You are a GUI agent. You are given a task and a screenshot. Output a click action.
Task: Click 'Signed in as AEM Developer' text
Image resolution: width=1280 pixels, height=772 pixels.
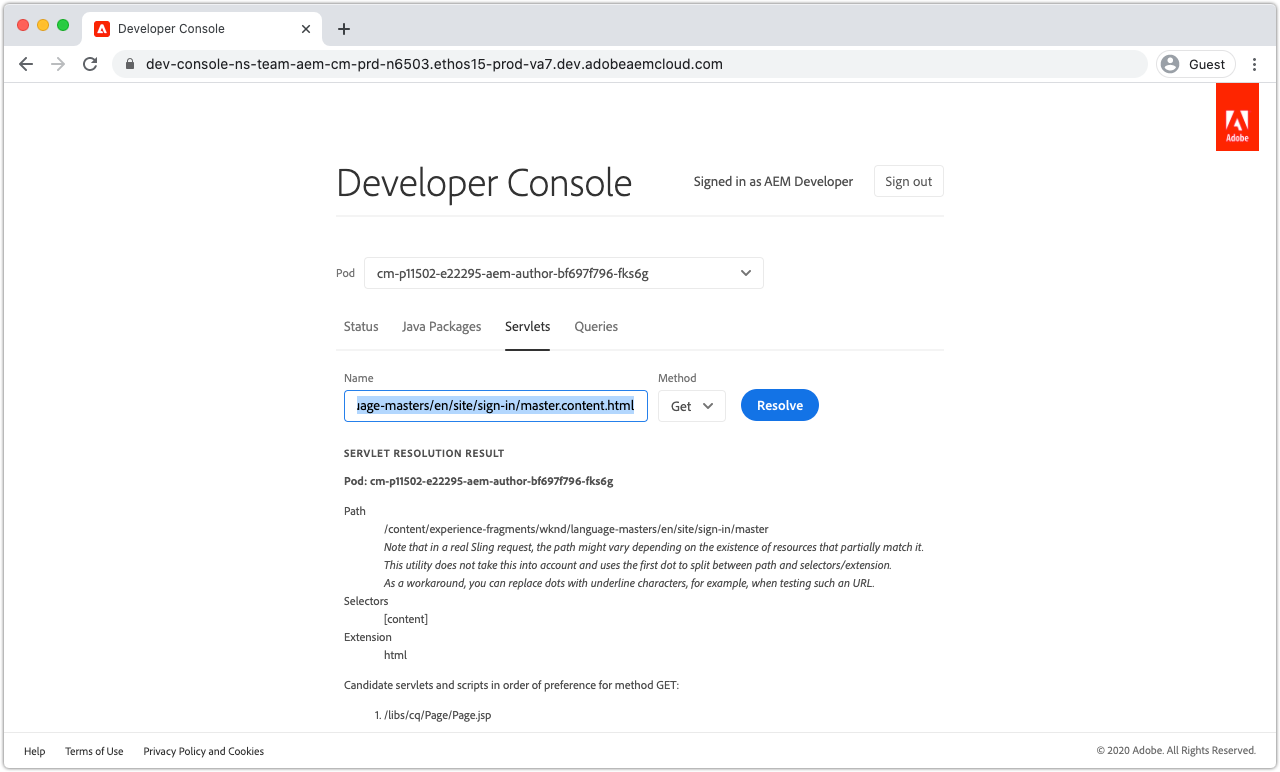774,182
